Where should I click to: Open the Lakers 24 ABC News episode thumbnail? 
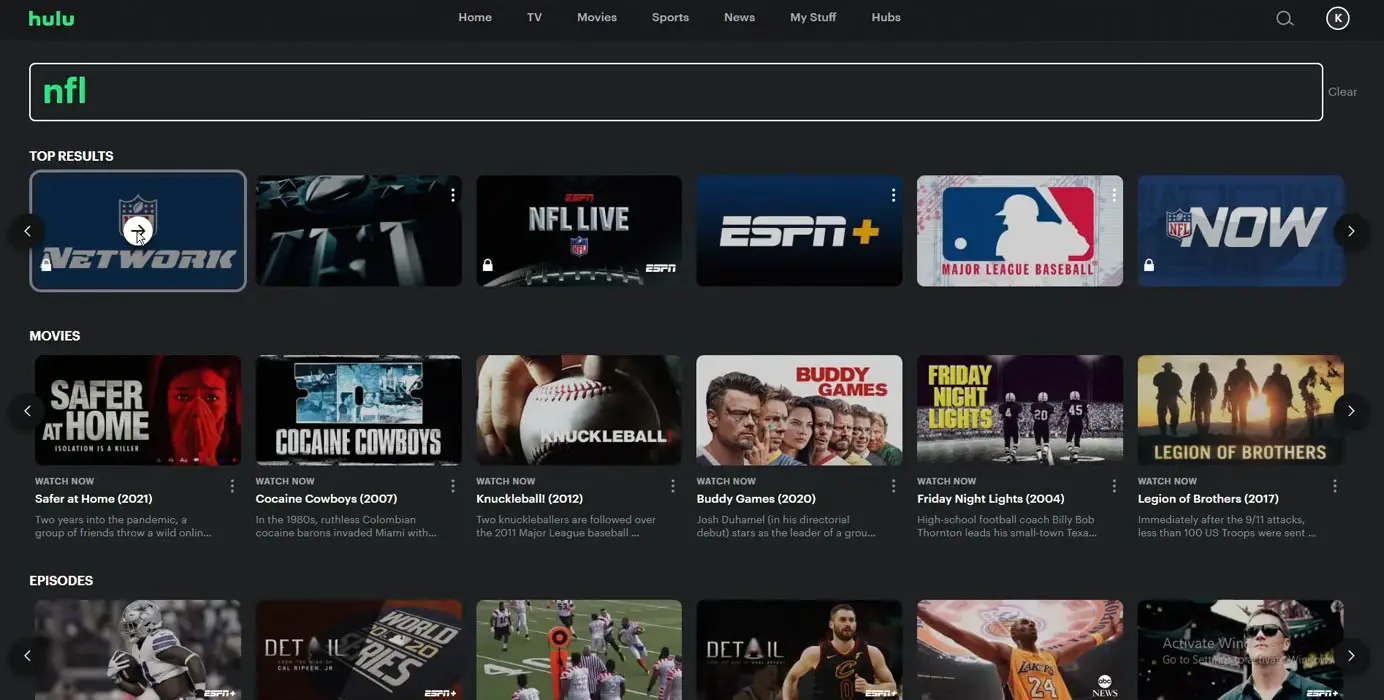click(x=1020, y=650)
